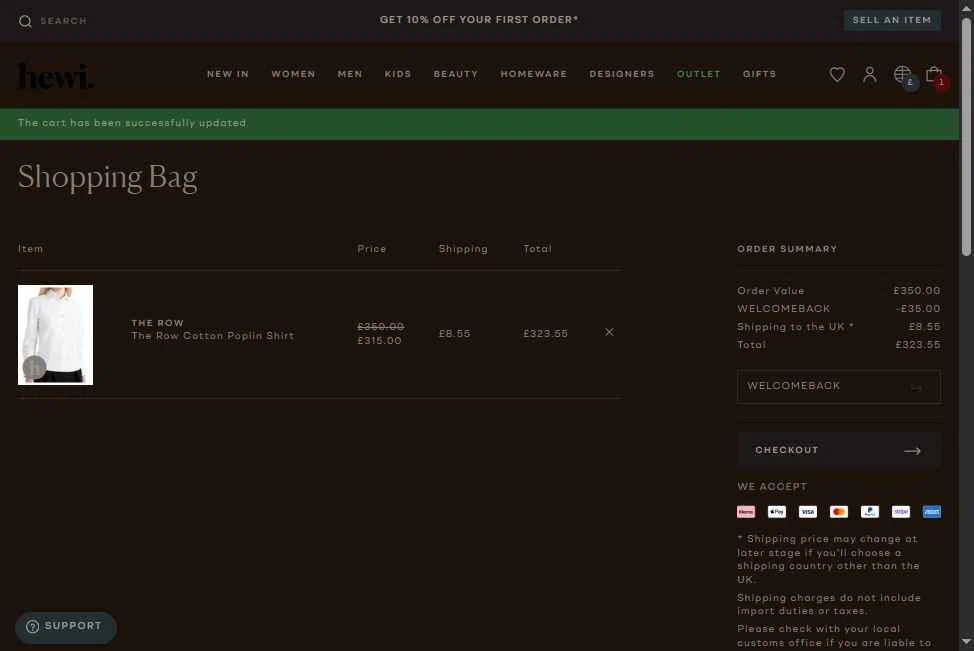Go to hewi. homepage logo
The image size is (974, 651).
tap(56, 76)
